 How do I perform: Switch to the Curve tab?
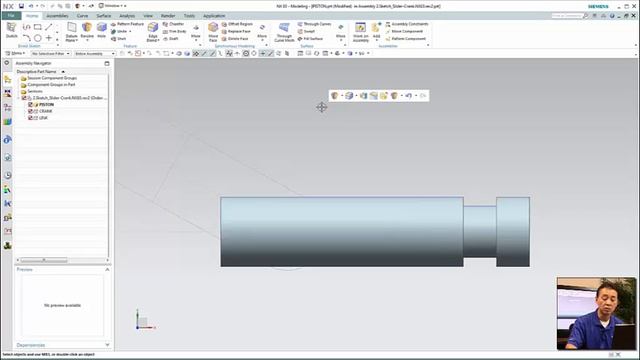click(82, 16)
